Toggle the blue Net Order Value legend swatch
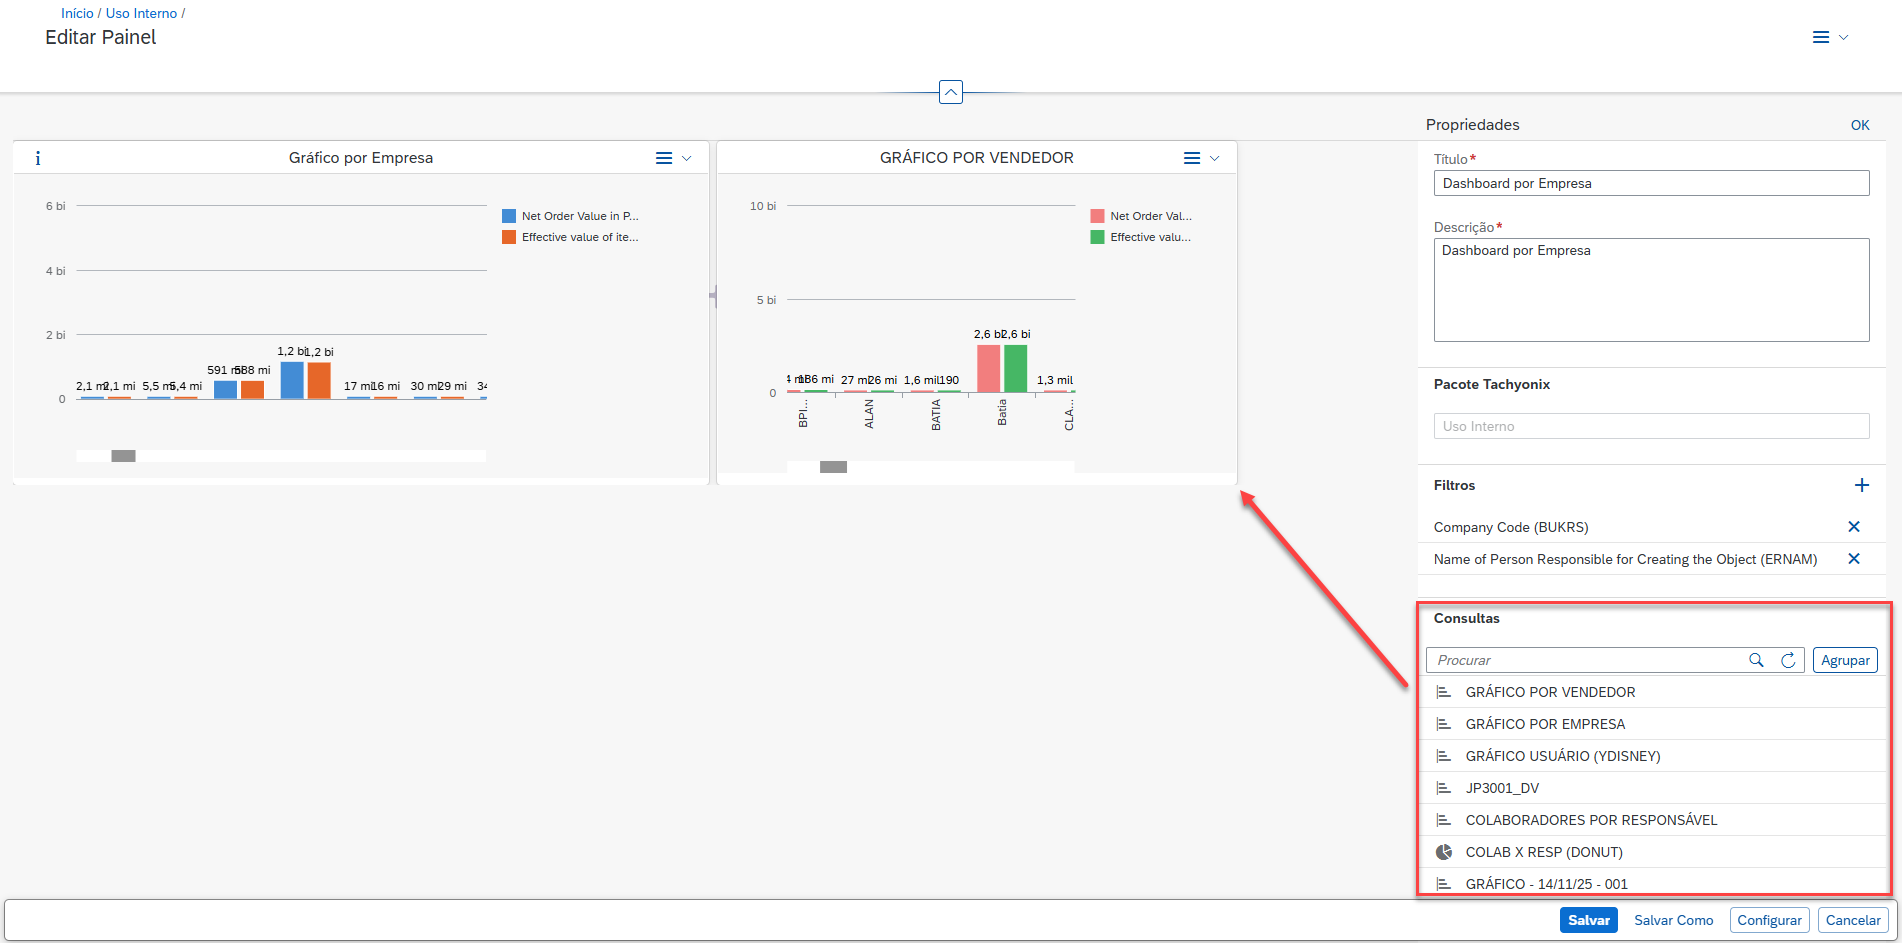Viewport: 1902px width, 943px height. [x=509, y=216]
